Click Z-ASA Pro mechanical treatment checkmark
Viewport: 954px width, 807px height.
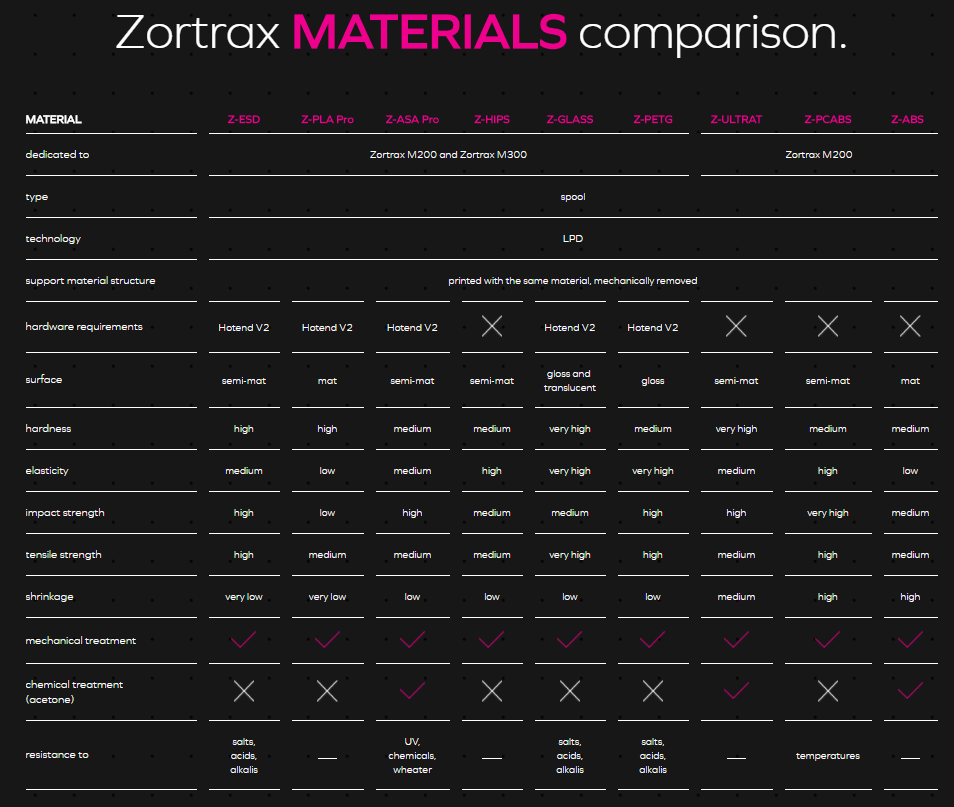pos(413,640)
